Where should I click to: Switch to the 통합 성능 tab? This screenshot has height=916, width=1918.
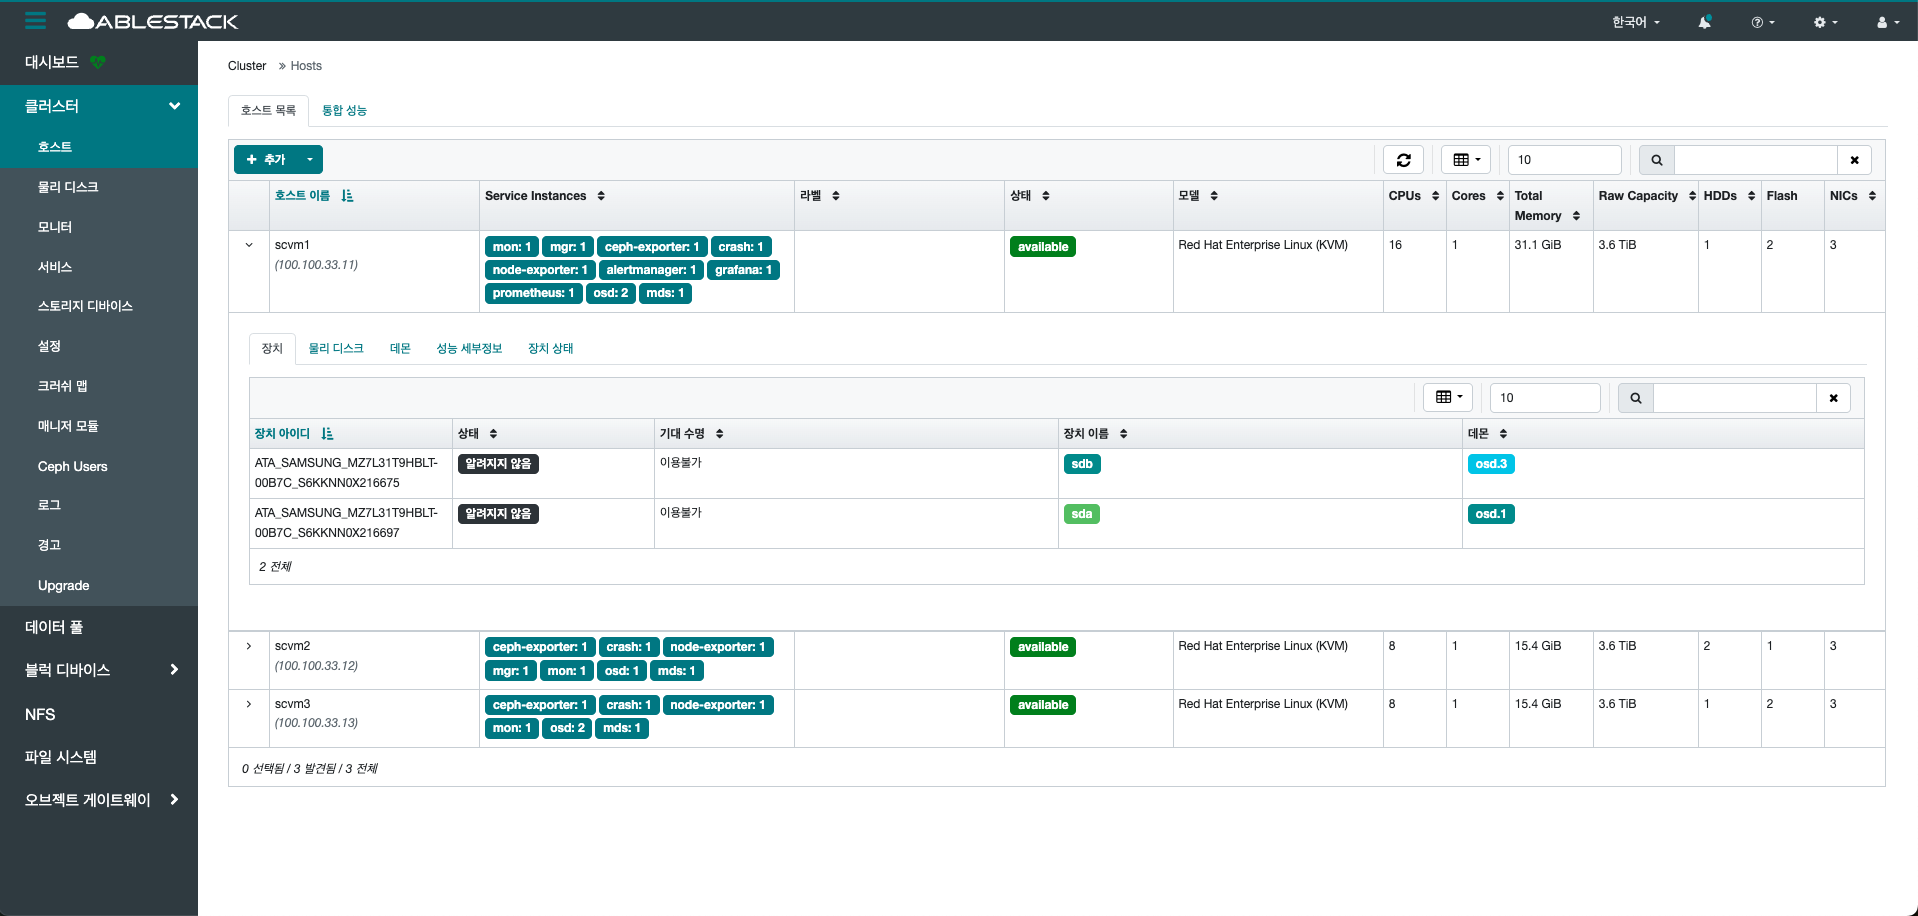[x=344, y=111]
